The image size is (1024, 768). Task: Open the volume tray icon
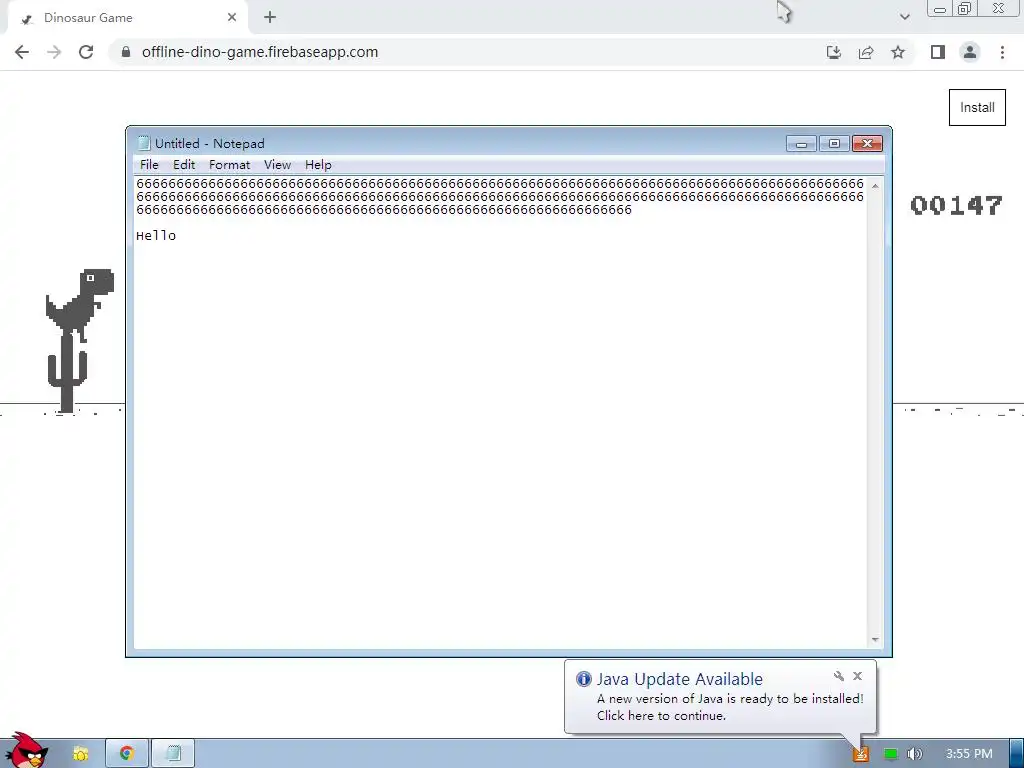click(915, 754)
